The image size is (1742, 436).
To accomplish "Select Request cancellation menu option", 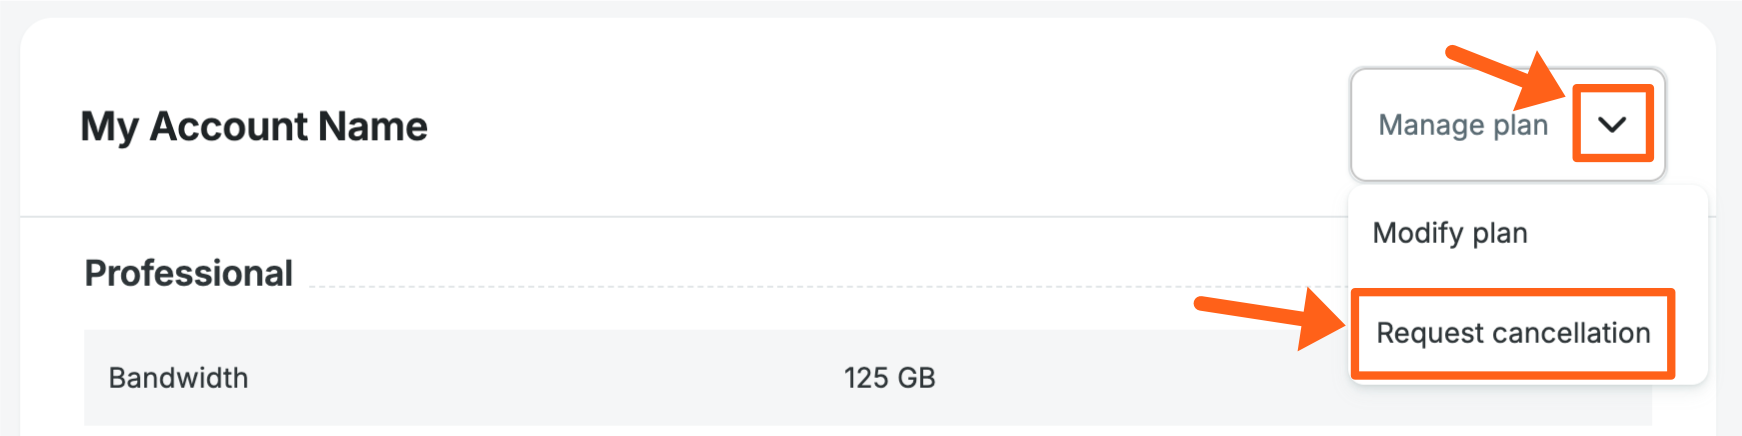I will click(1512, 333).
